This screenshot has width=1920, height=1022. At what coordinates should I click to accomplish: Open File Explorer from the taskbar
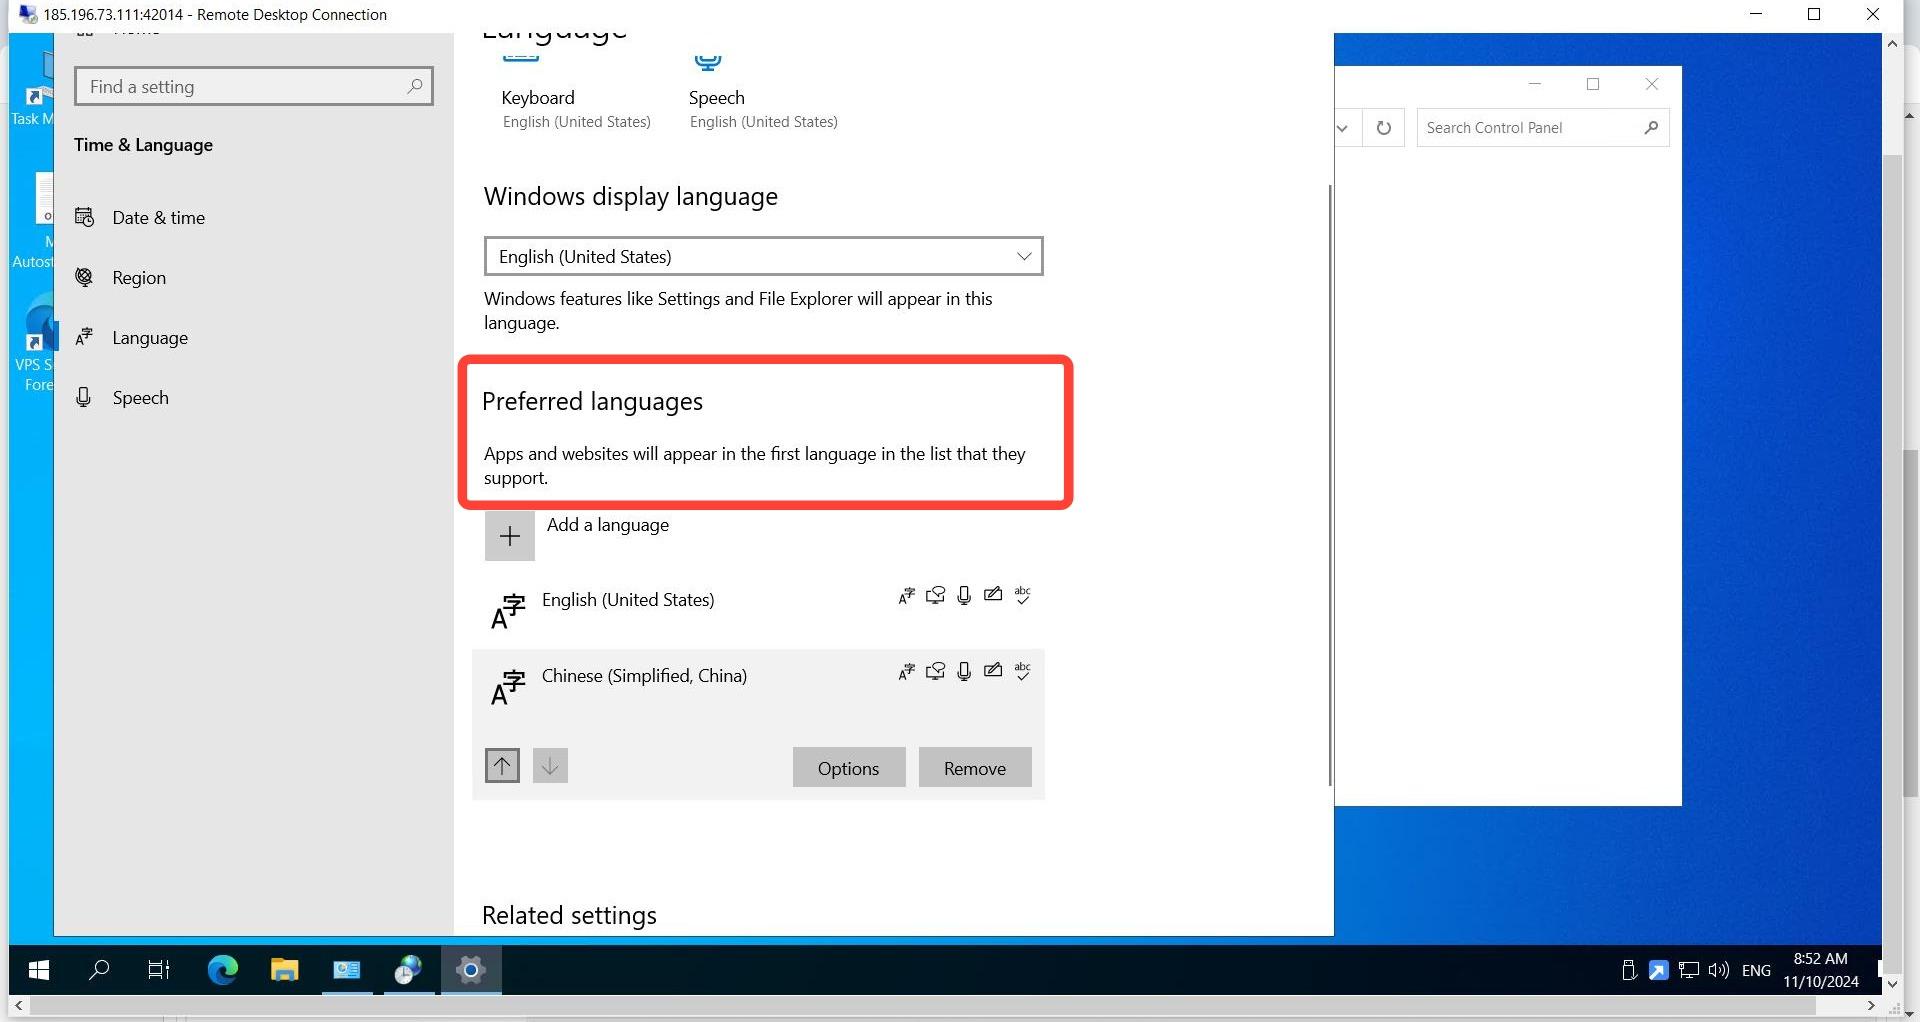[285, 970]
